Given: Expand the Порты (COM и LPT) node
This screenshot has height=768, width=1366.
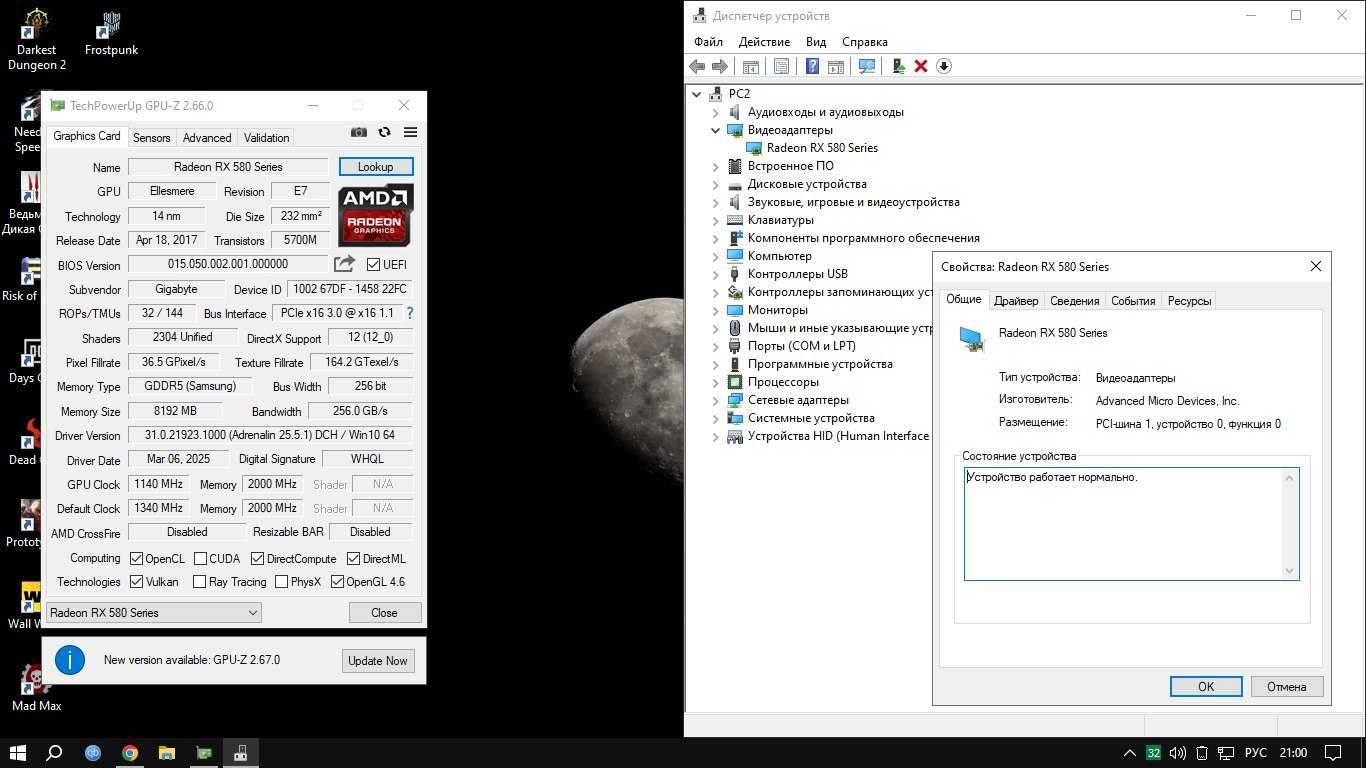Looking at the screenshot, I should click(x=716, y=346).
